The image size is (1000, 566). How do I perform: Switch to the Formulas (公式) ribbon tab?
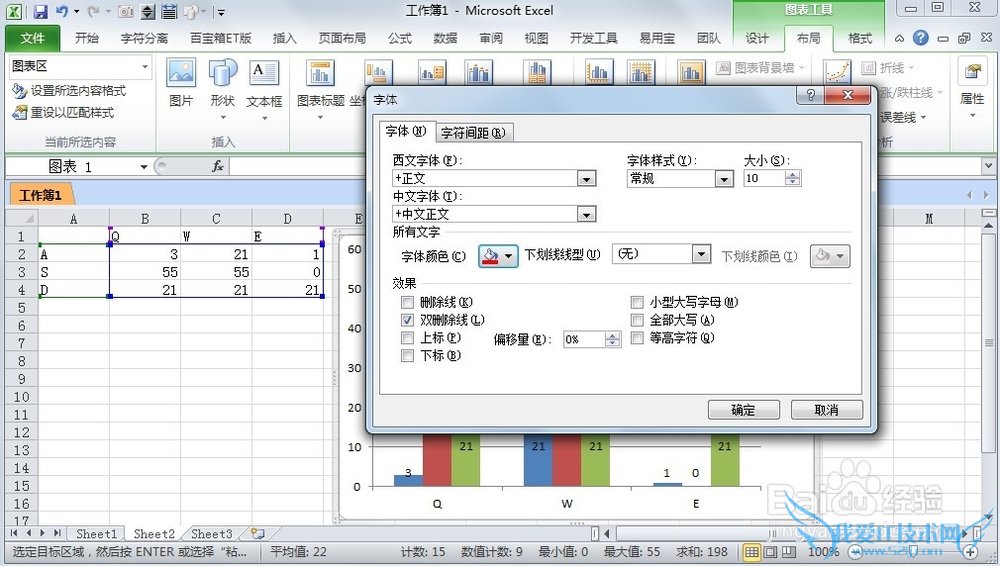[399, 38]
